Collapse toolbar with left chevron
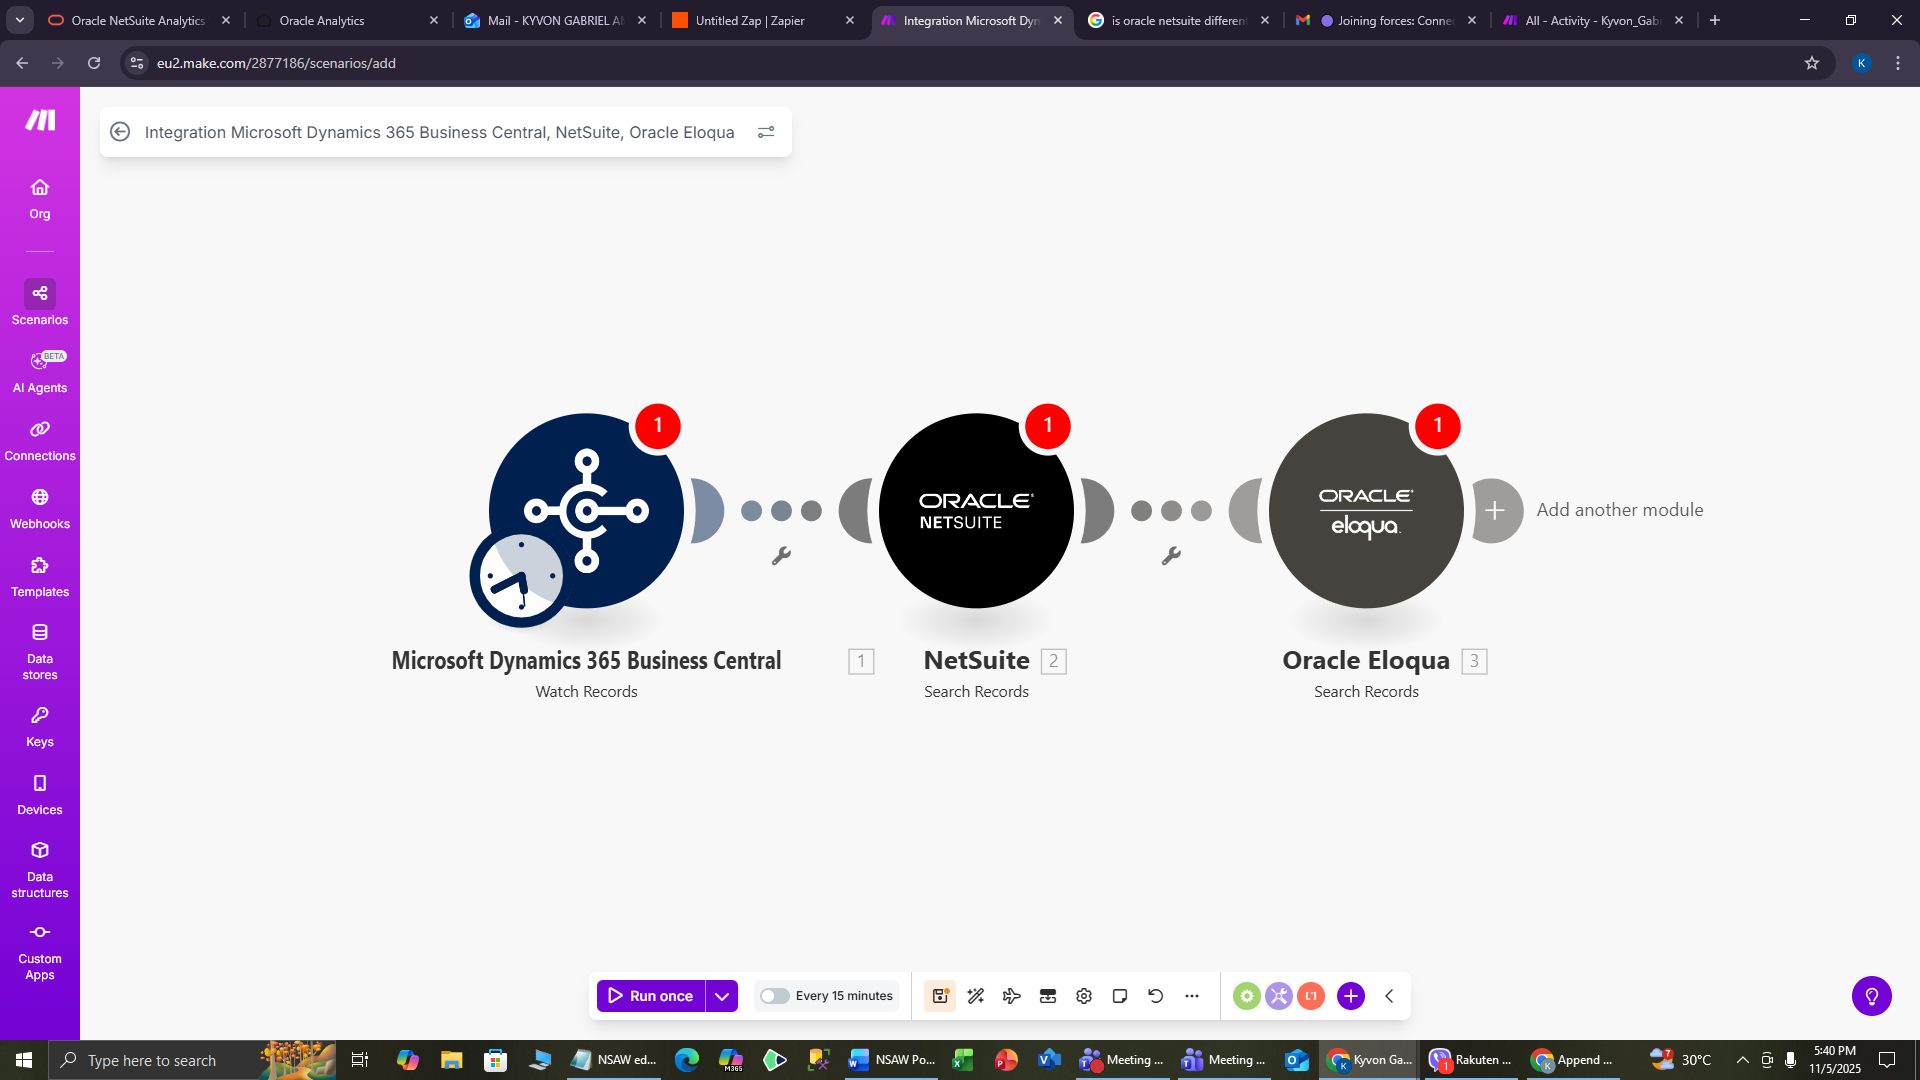The image size is (1920, 1080). pyautogui.click(x=1389, y=996)
